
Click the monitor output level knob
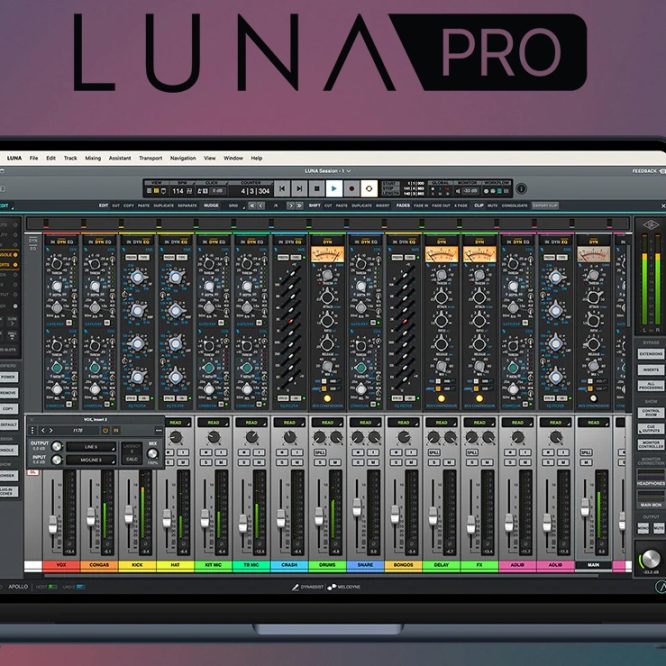(x=649, y=559)
